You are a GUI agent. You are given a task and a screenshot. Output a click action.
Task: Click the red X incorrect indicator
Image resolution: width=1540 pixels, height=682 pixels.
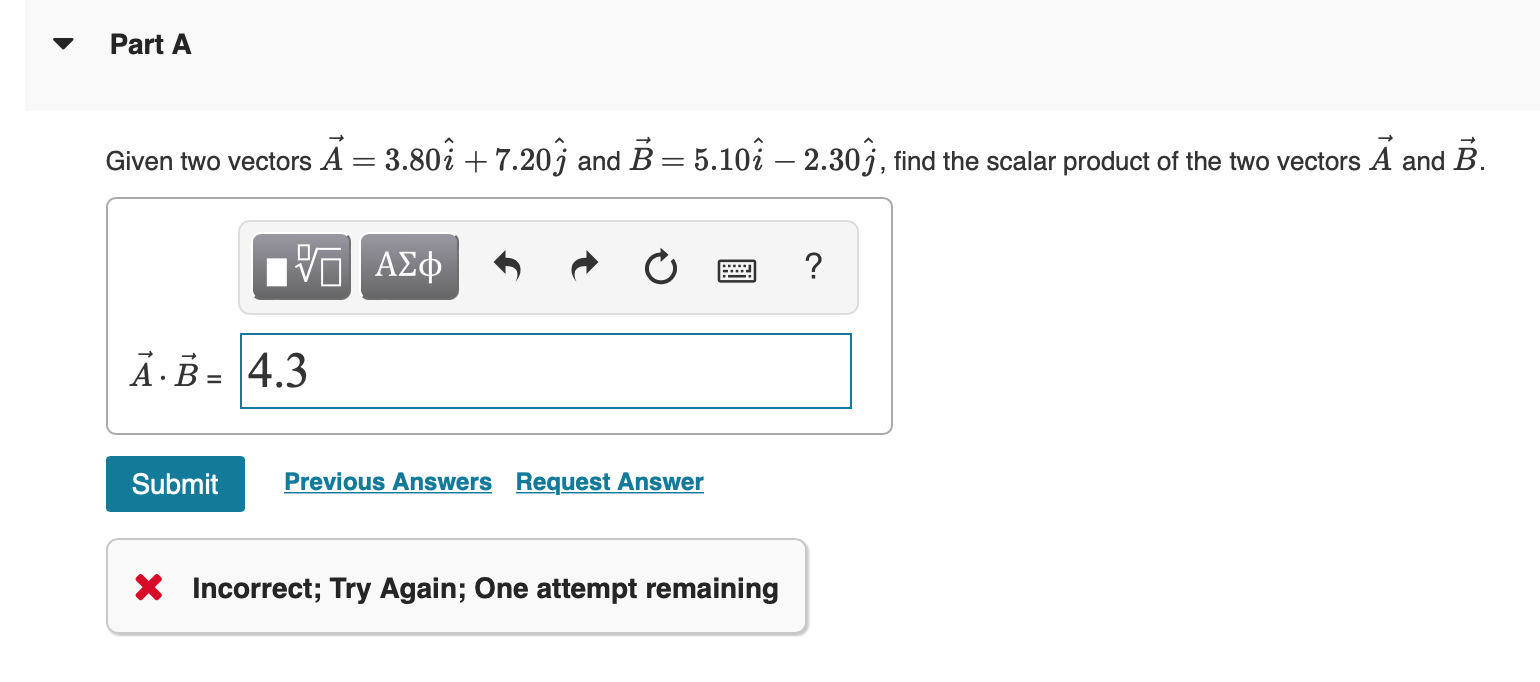click(x=147, y=588)
